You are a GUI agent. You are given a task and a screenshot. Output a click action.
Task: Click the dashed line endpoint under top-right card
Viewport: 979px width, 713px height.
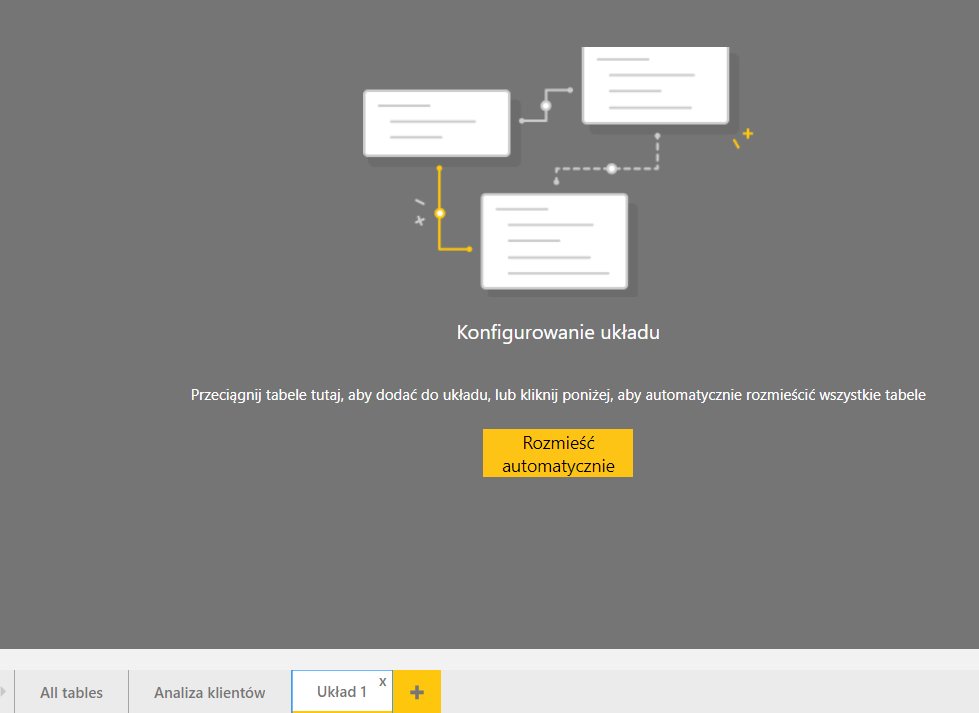(657, 135)
